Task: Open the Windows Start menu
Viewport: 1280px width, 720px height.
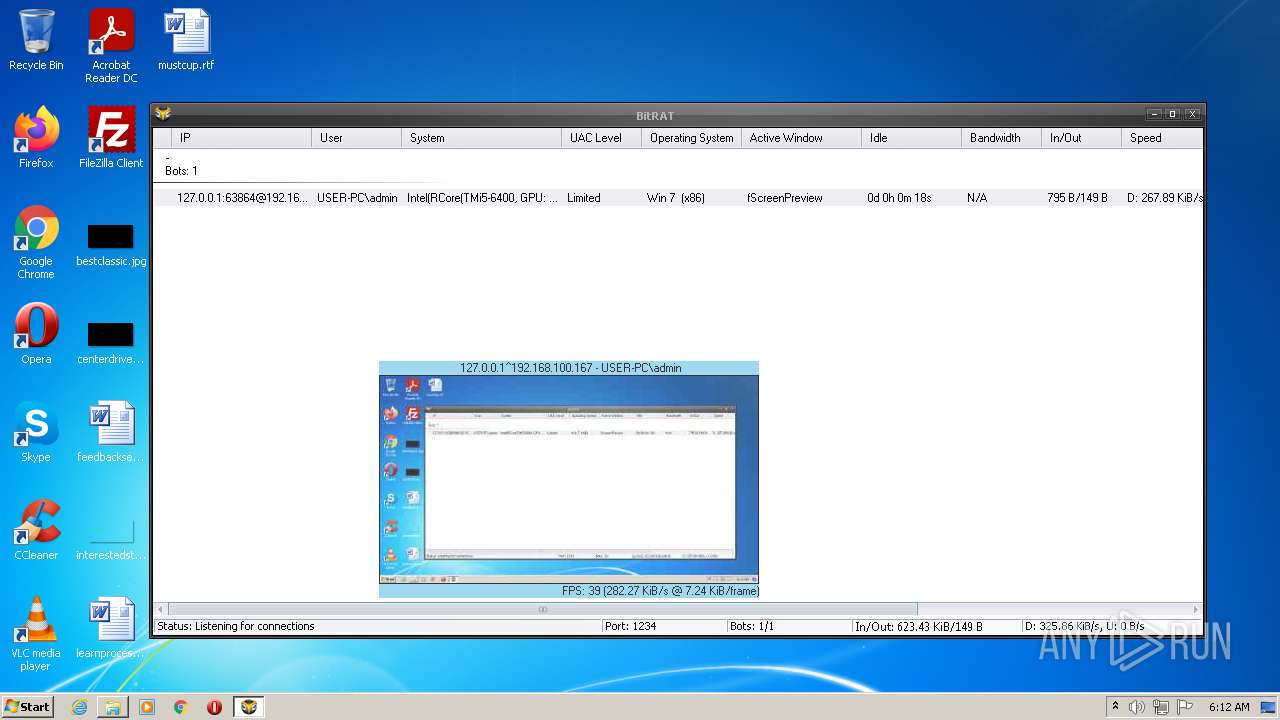Action: [x=28, y=706]
